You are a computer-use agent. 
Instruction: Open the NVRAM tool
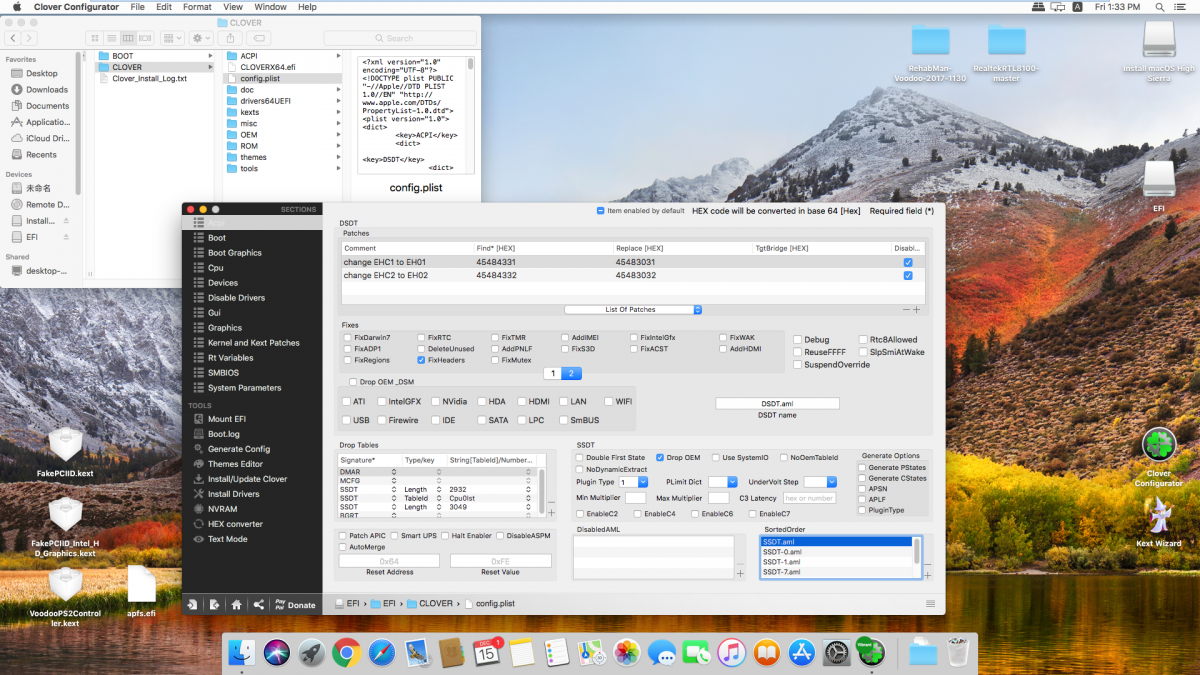[x=222, y=509]
